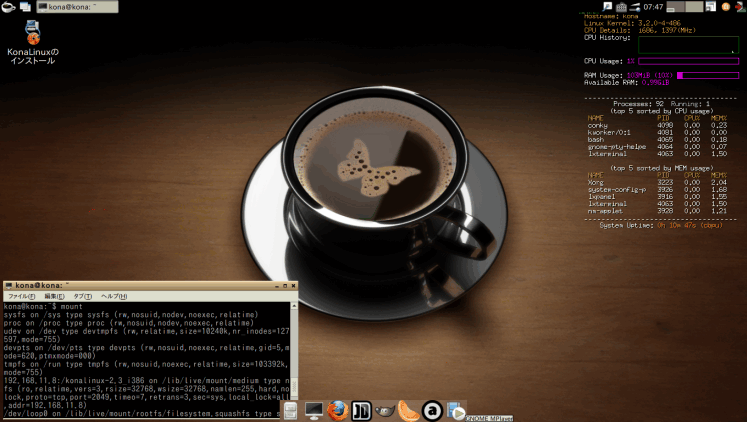Click the 'nm-applet' process row
The image size is (747, 422).
(657, 211)
